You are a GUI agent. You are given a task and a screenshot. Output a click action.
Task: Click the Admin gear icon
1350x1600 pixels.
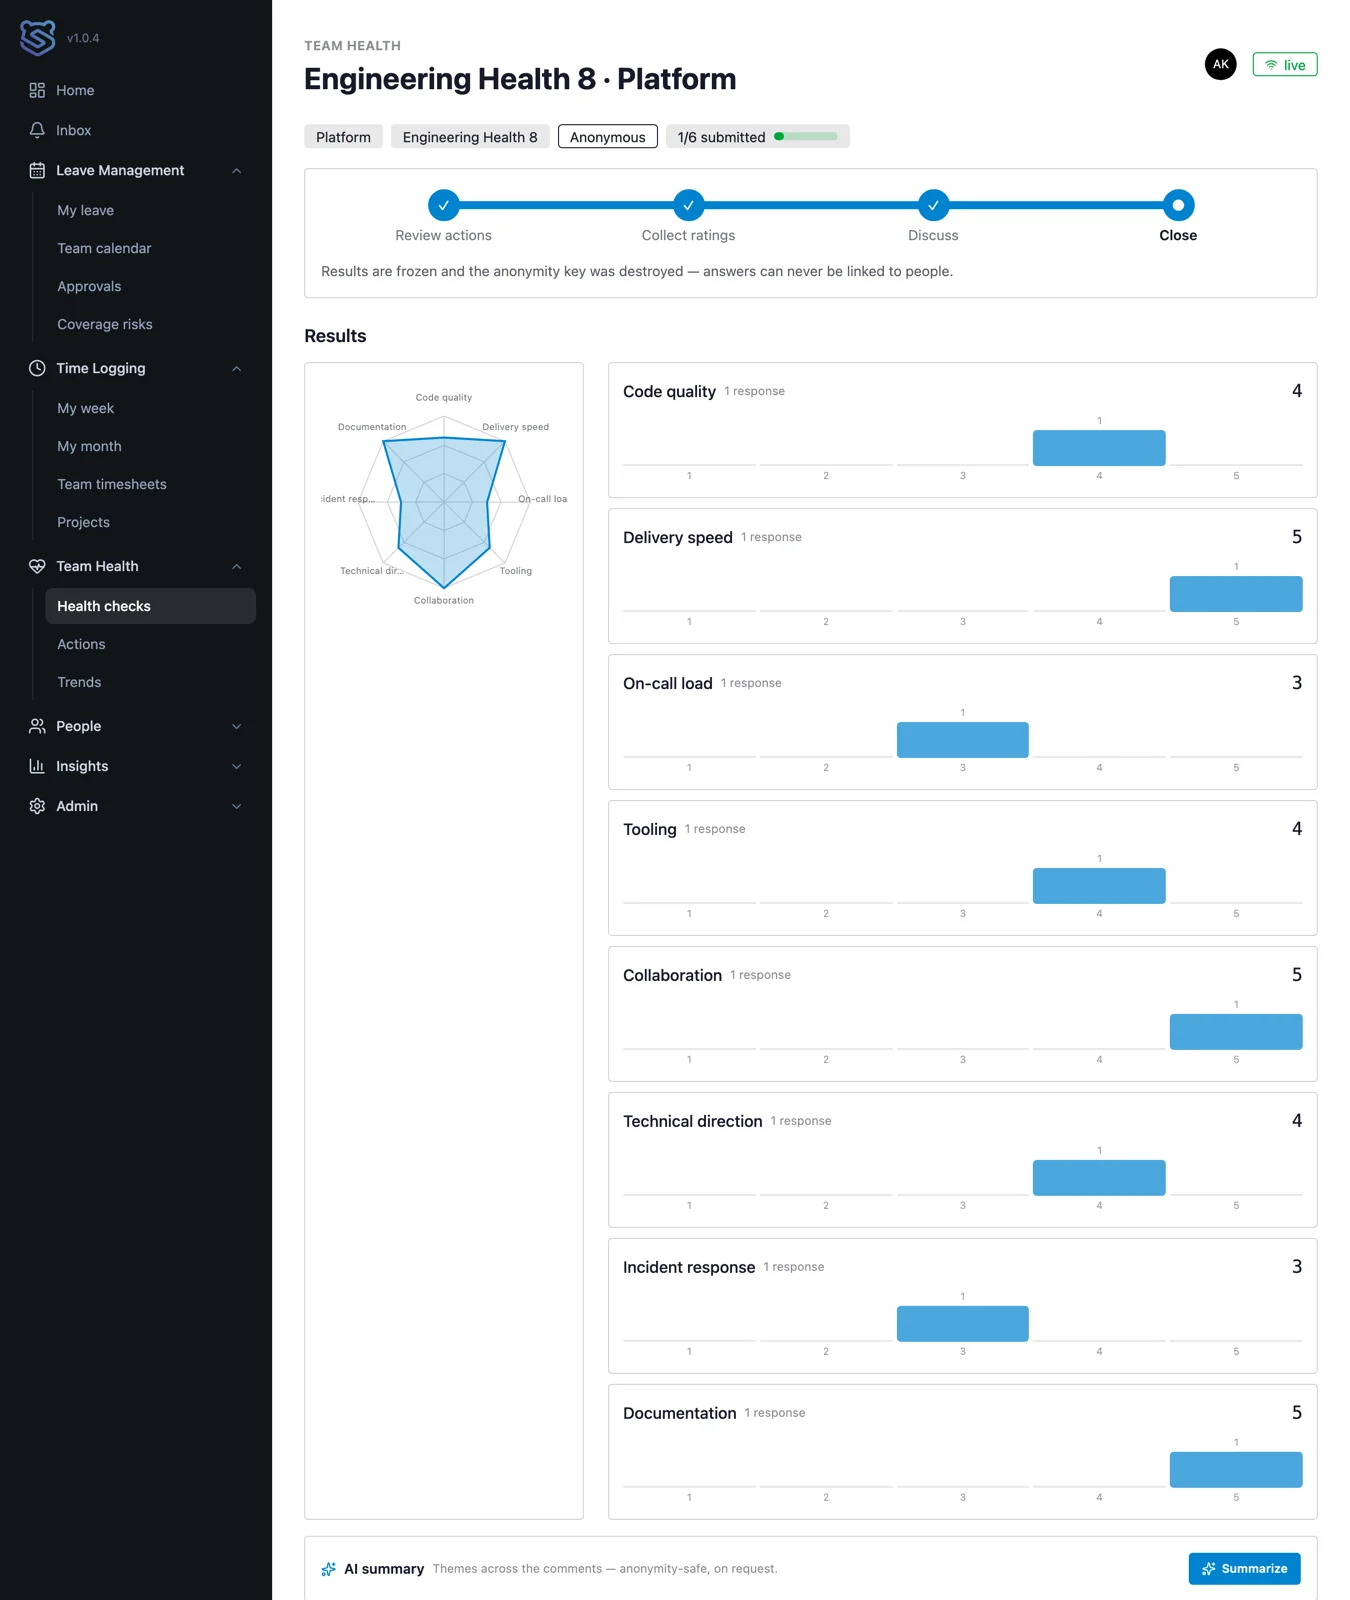click(x=37, y=806)
